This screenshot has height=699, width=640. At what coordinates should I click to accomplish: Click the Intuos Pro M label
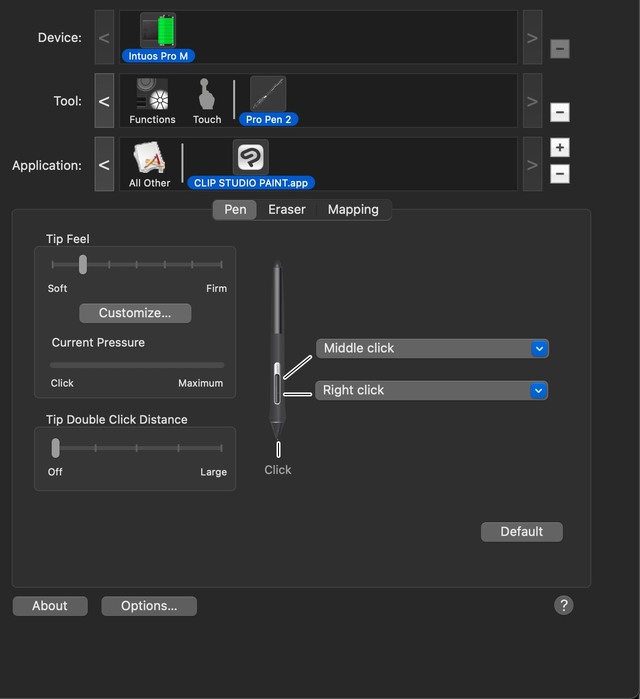[158, 56]
